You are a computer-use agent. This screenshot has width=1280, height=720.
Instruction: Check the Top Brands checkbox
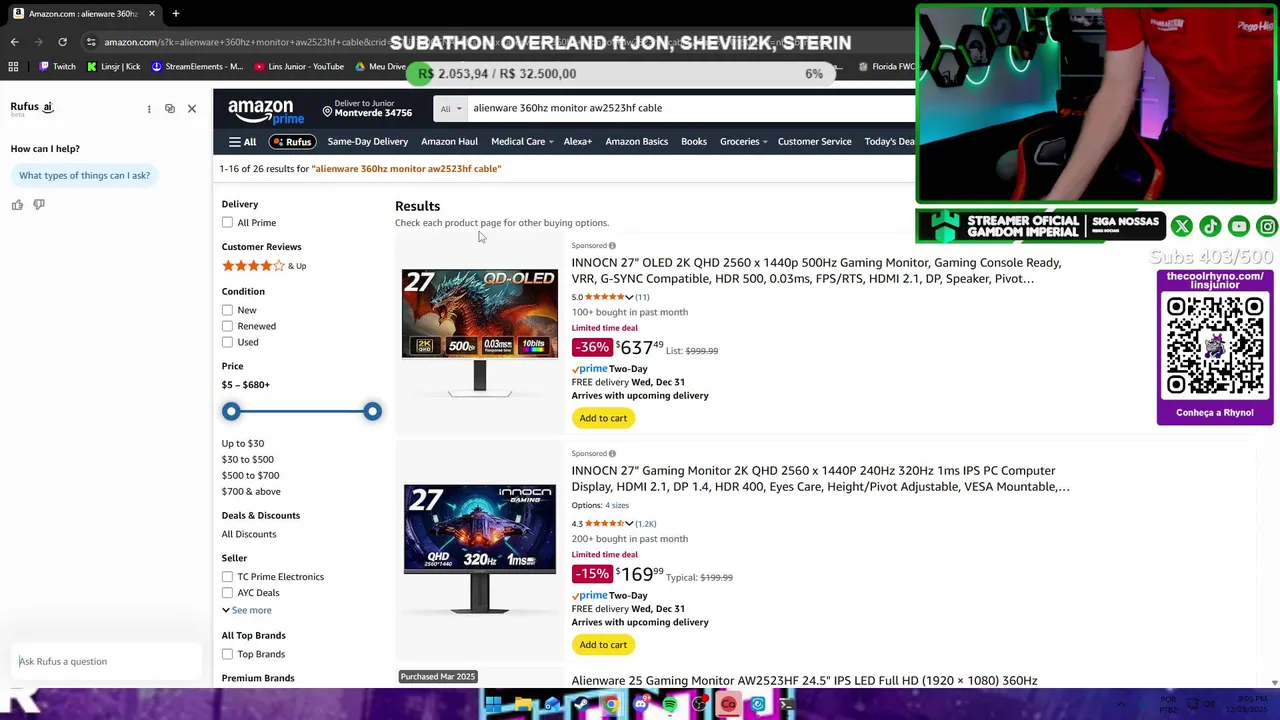coord(227,654)
